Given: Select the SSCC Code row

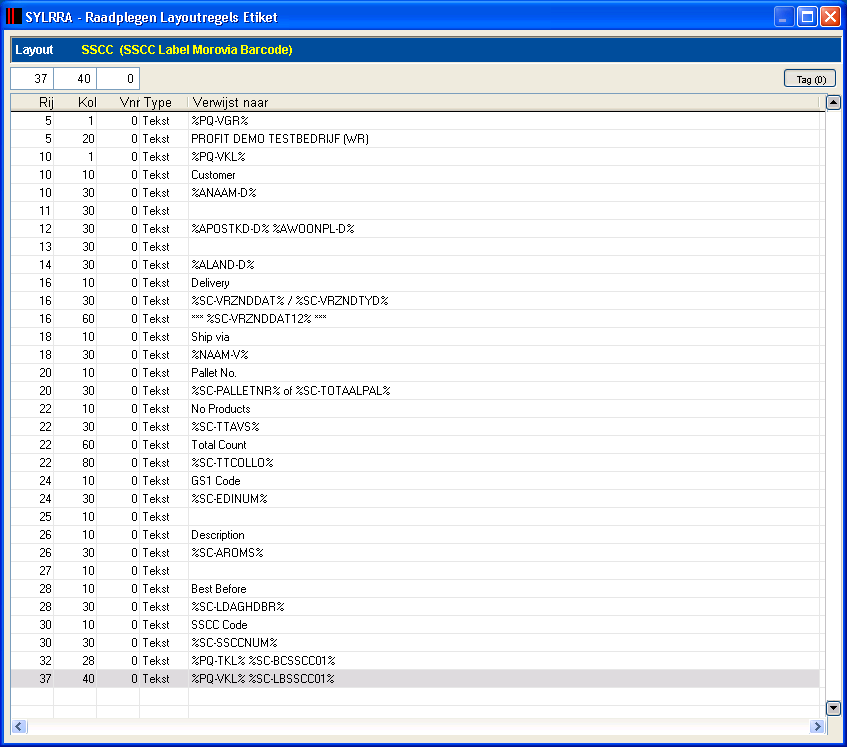Looking at the screenshot, I should [415, 625].
